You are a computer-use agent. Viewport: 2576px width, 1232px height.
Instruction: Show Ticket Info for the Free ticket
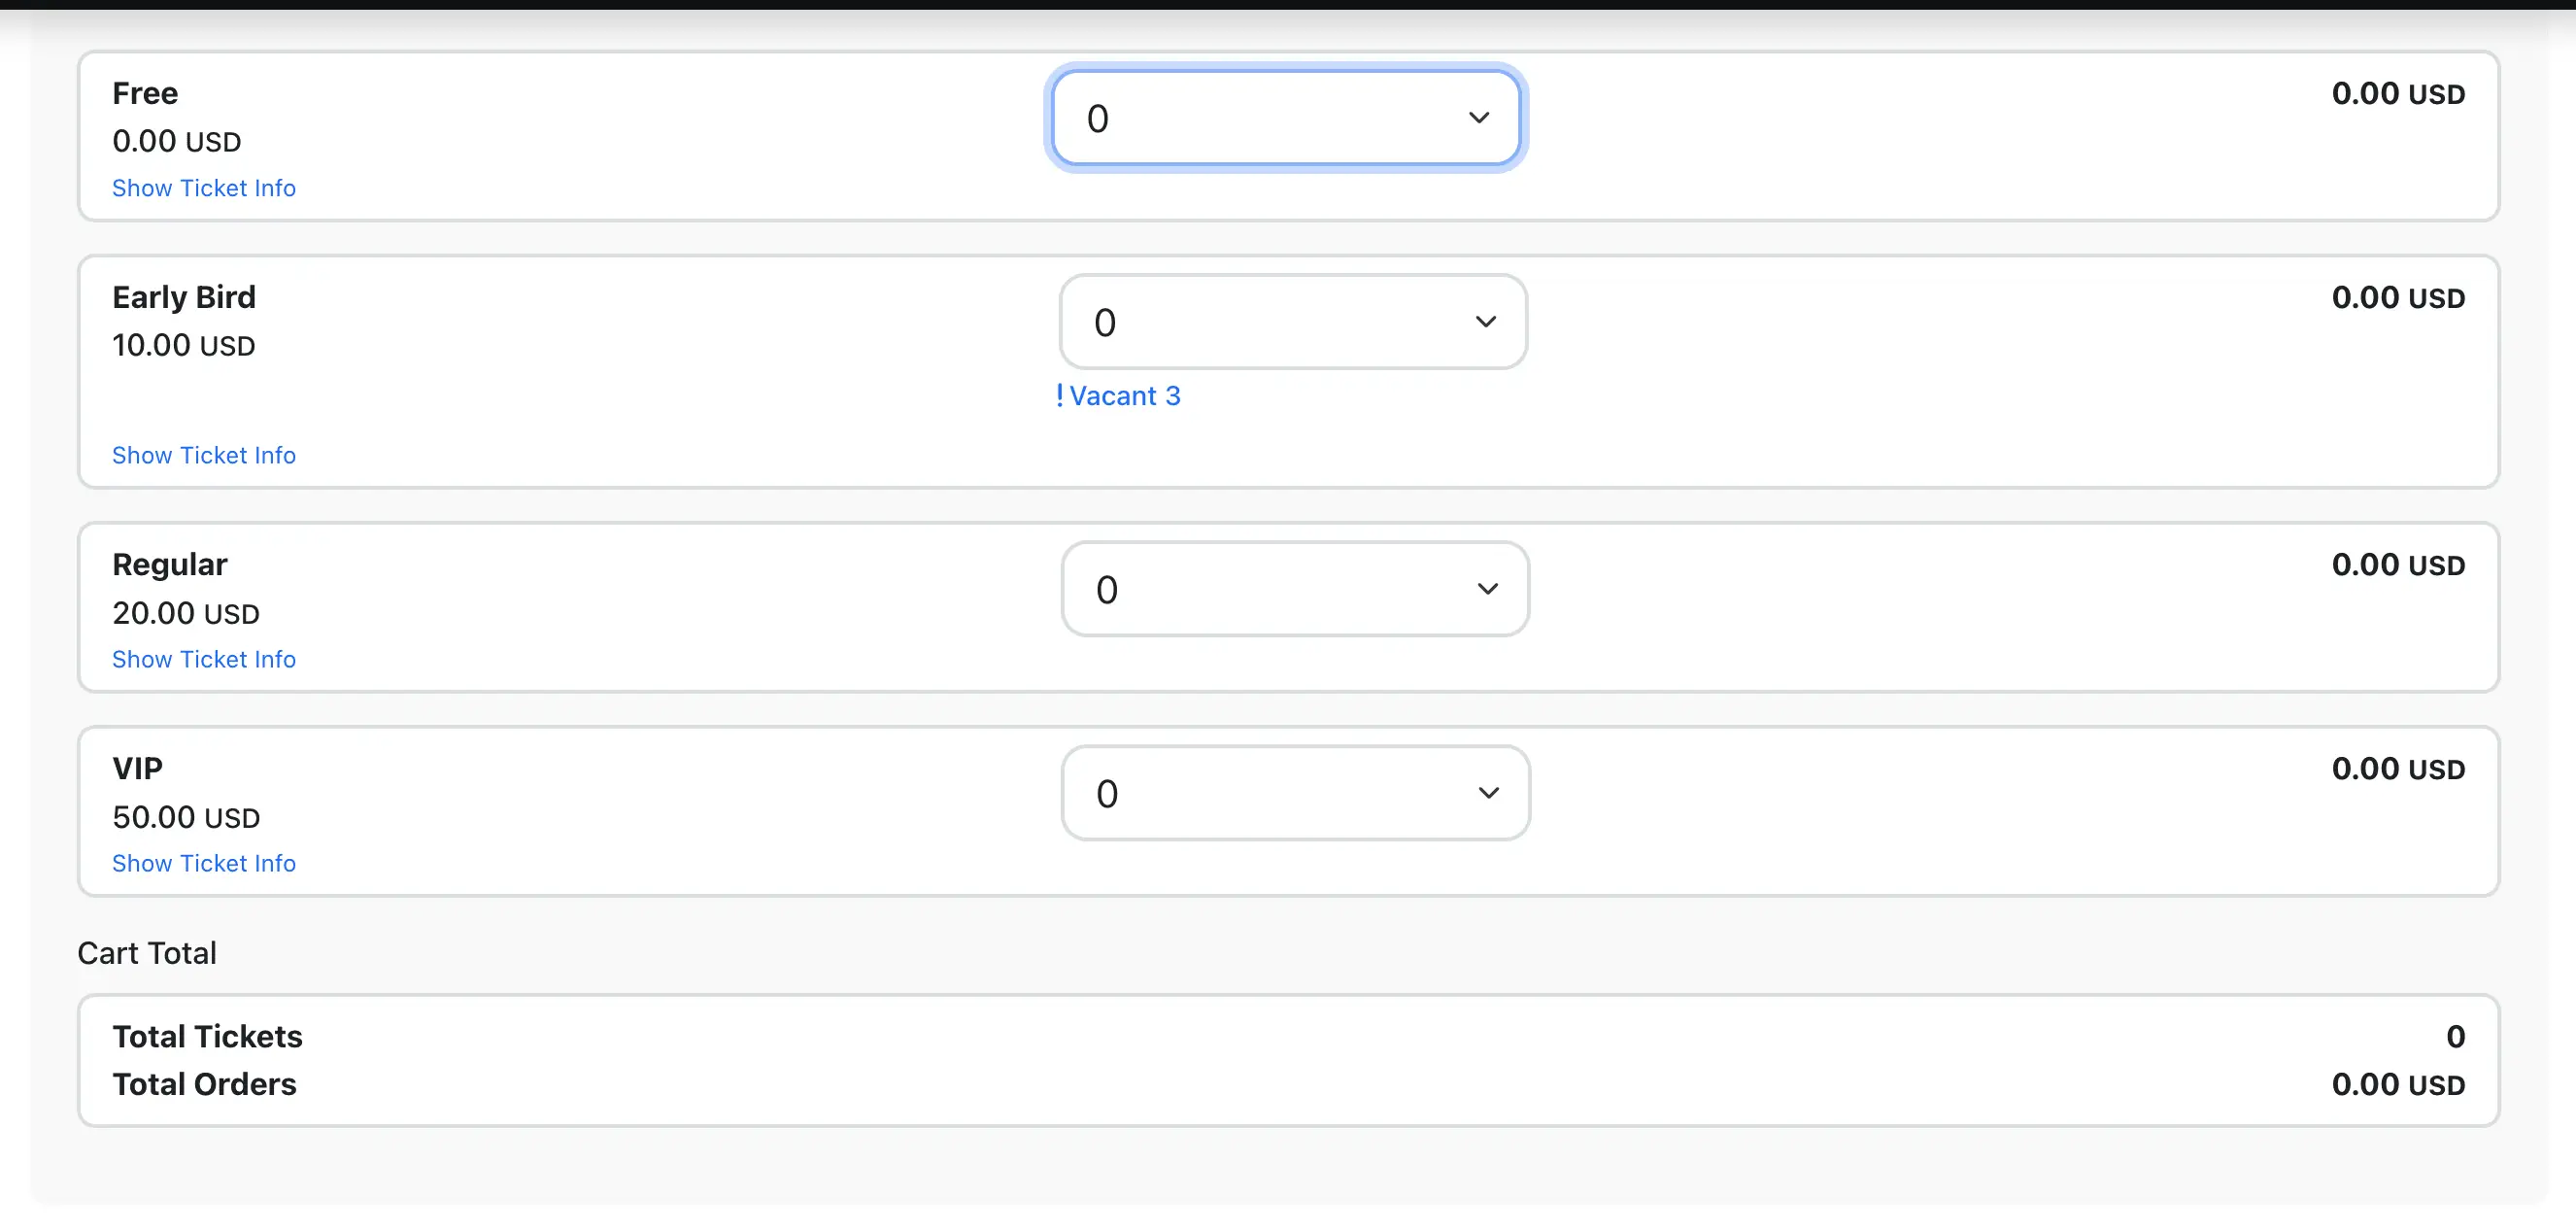(204, 188)
